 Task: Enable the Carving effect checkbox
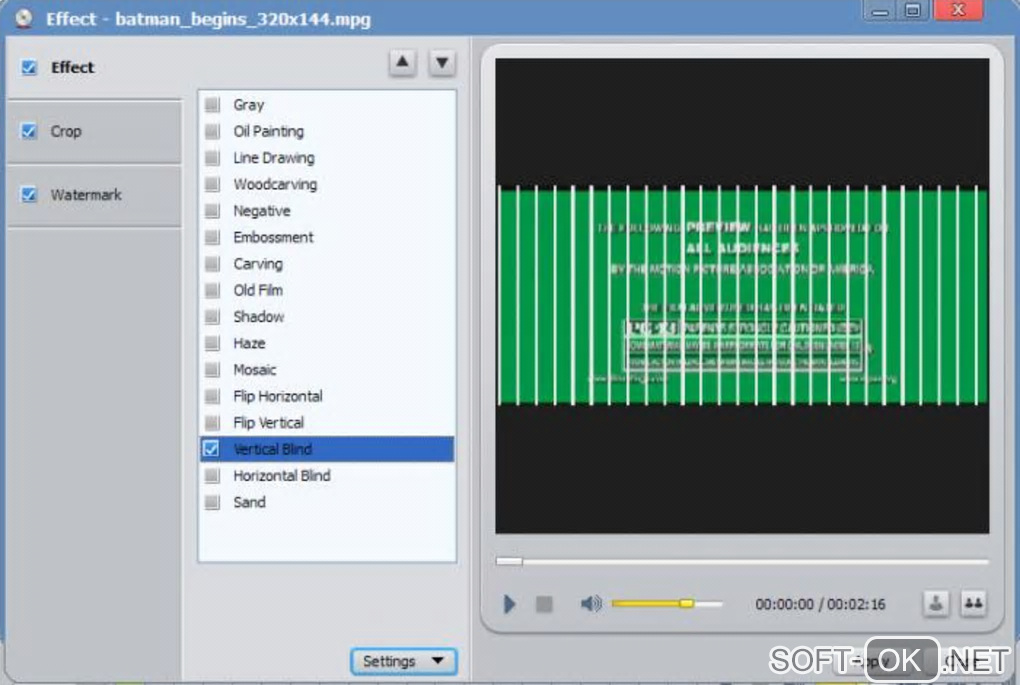click(212, 263)
